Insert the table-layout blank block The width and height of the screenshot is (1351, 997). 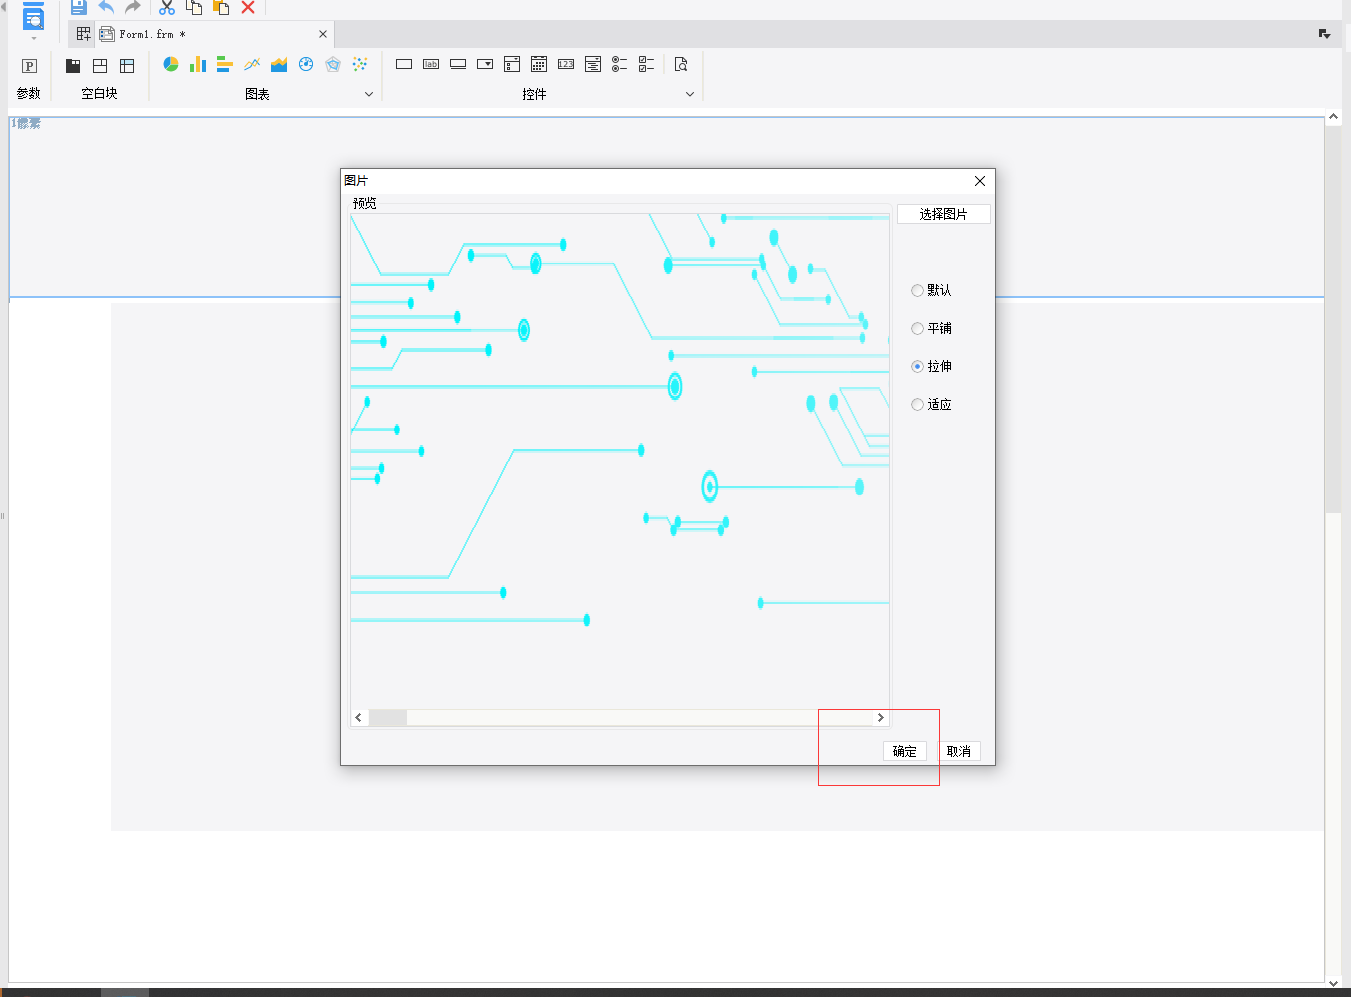coord(127,66)
